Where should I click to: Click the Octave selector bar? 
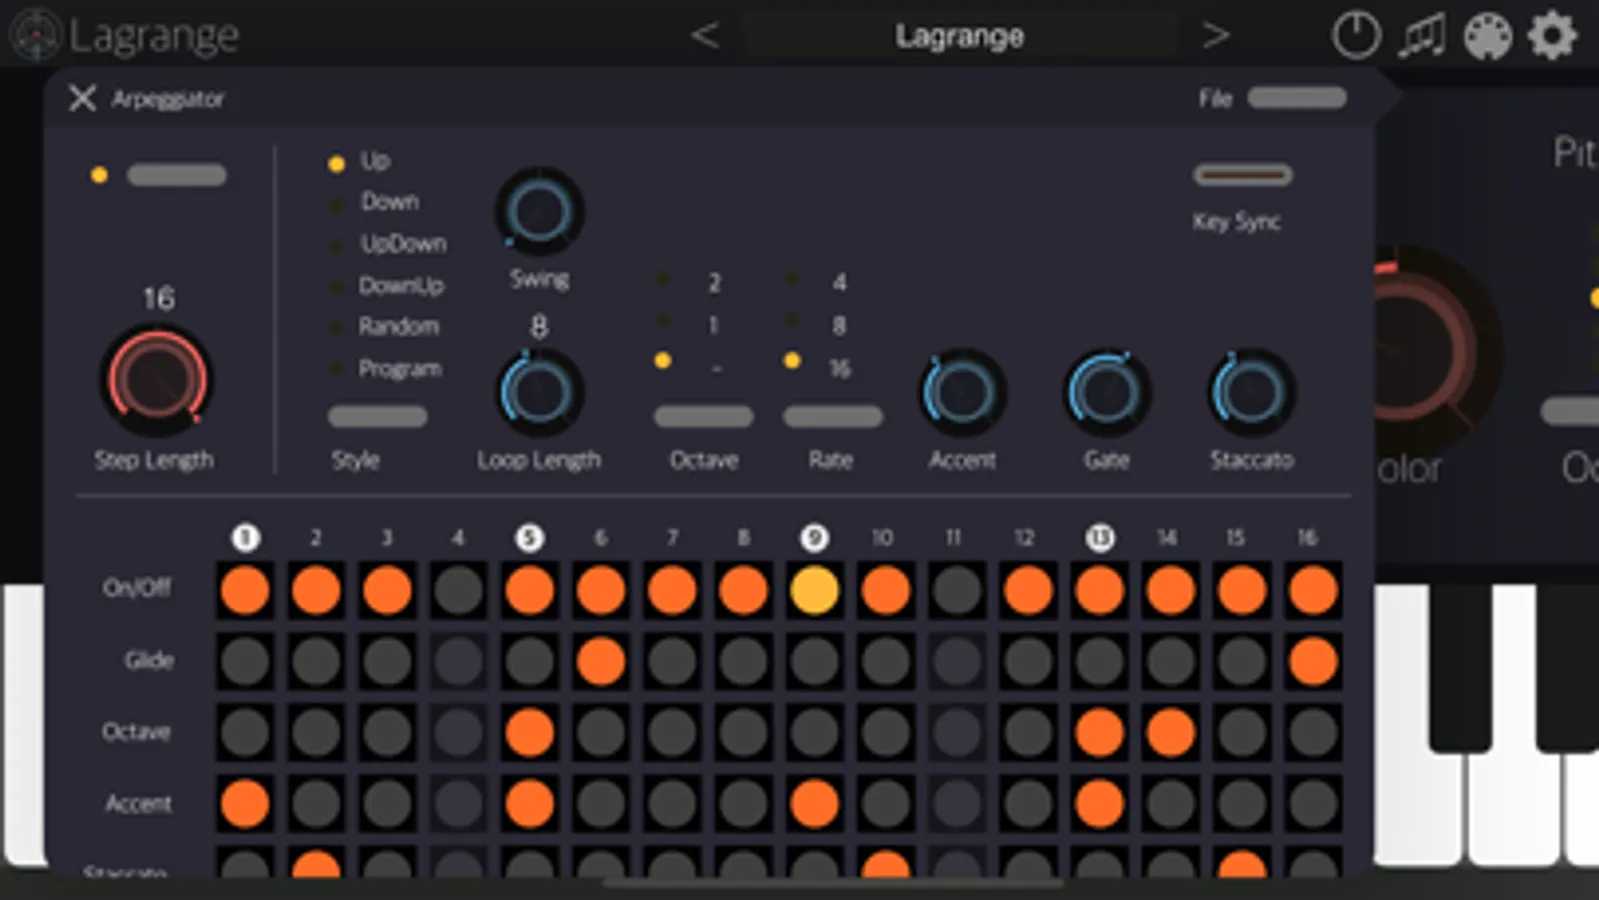703,416
